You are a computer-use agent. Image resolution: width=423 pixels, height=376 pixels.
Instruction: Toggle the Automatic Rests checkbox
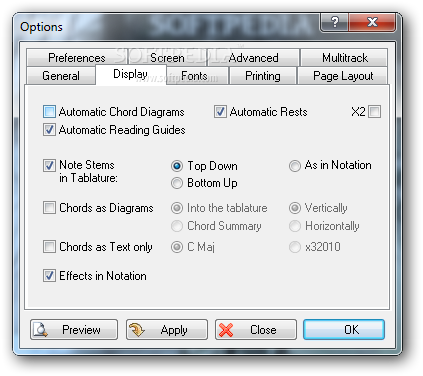coord(220,112)
